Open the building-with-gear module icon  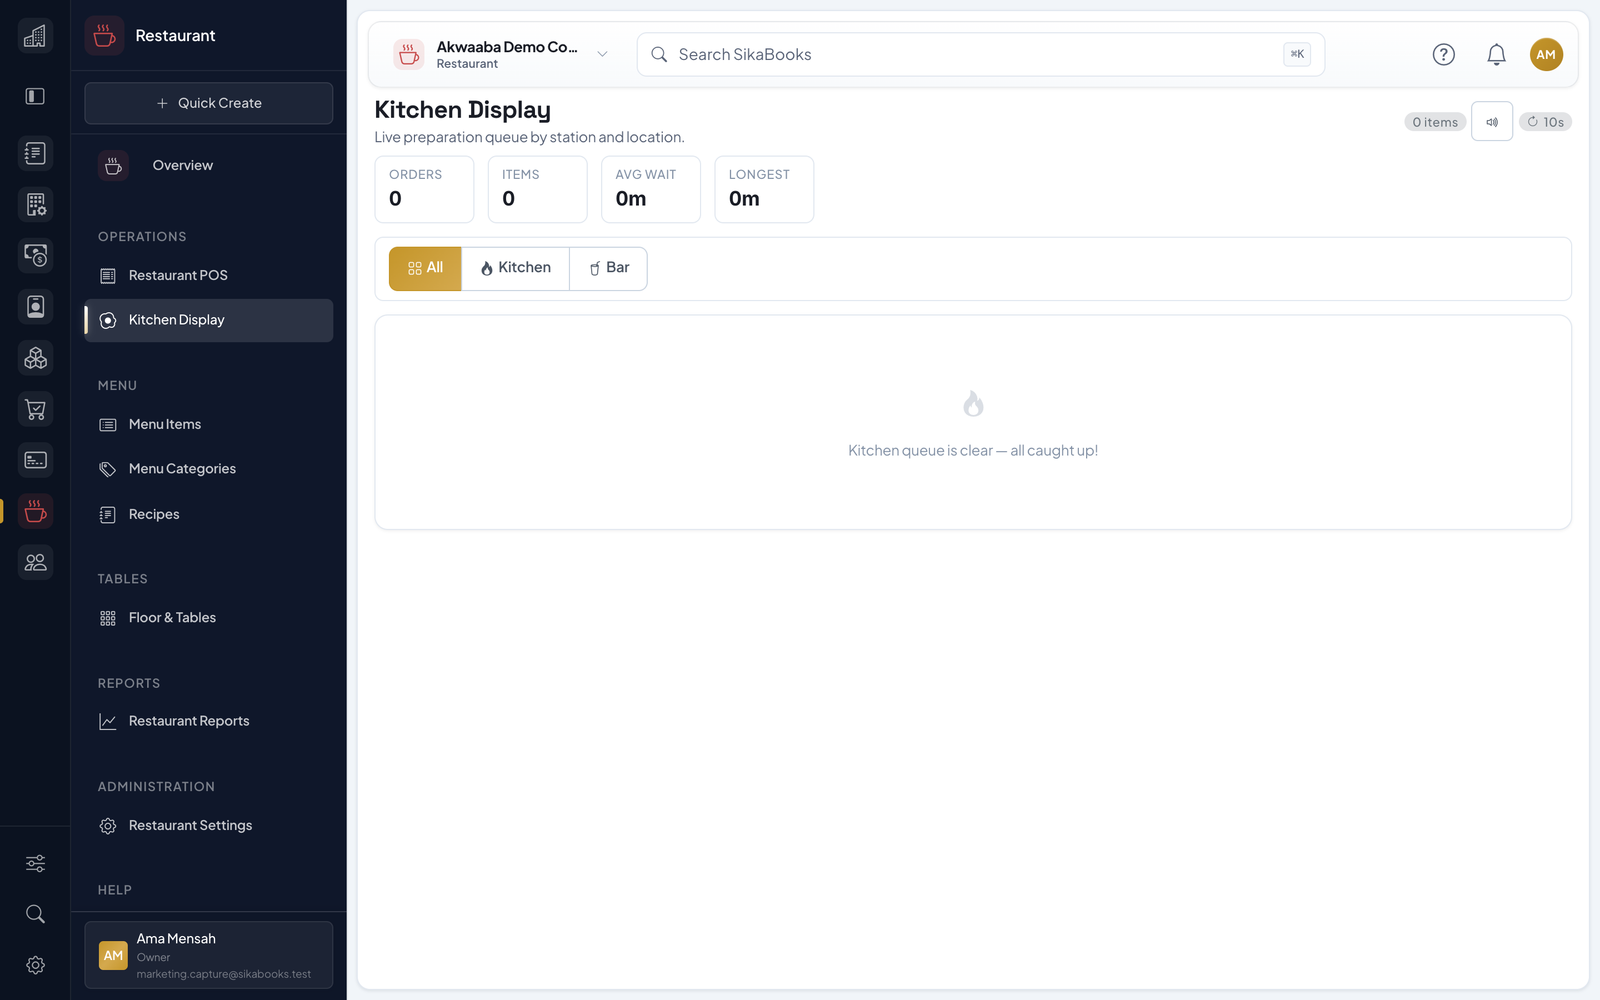(35, 204)
